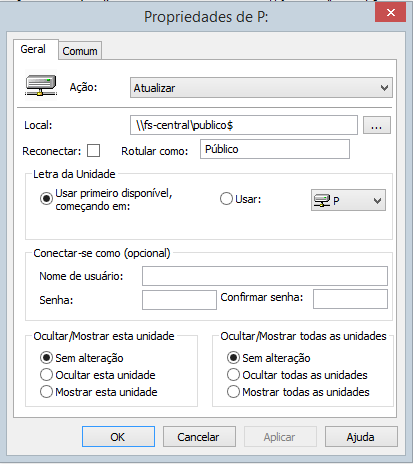413x464 pixels.
Task: Click the Rotular como text field
Action: click(x=275, y=149)
